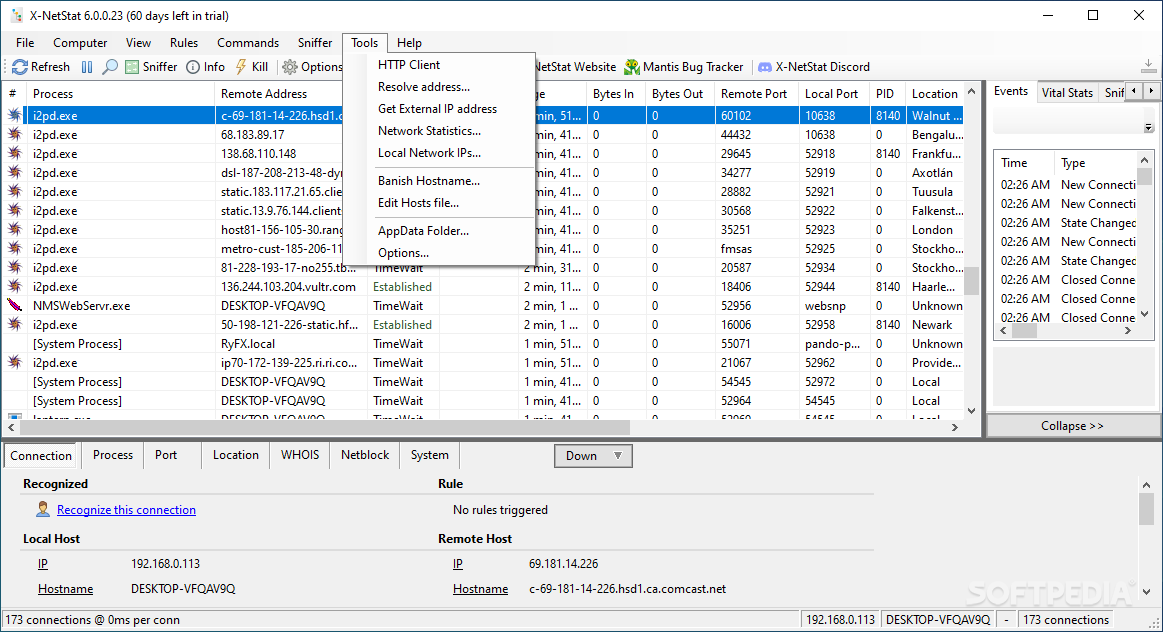This screenshot has width=1163, height=632.
Task: Select the RyFX.local connection row
Action: pyautogui.click(x=484, y=344)
